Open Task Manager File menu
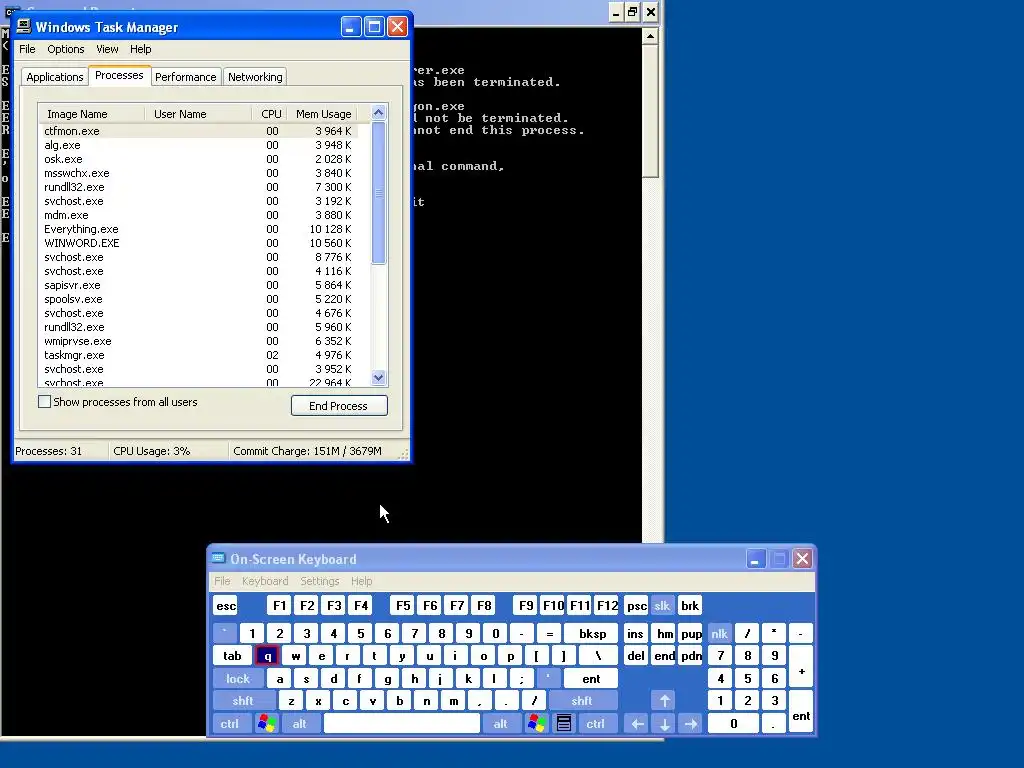The width and height of the screenshot is (1024, 768). tap(27, 49)
